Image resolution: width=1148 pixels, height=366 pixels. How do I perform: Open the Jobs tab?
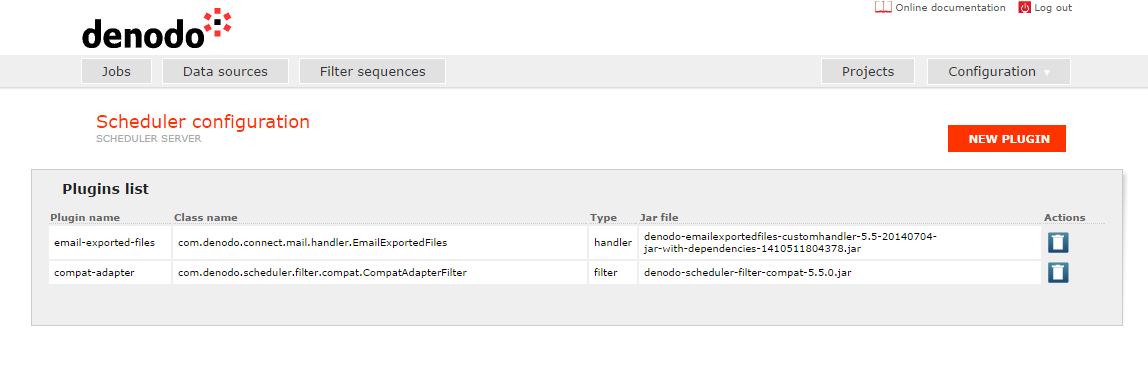coord(116,72)
